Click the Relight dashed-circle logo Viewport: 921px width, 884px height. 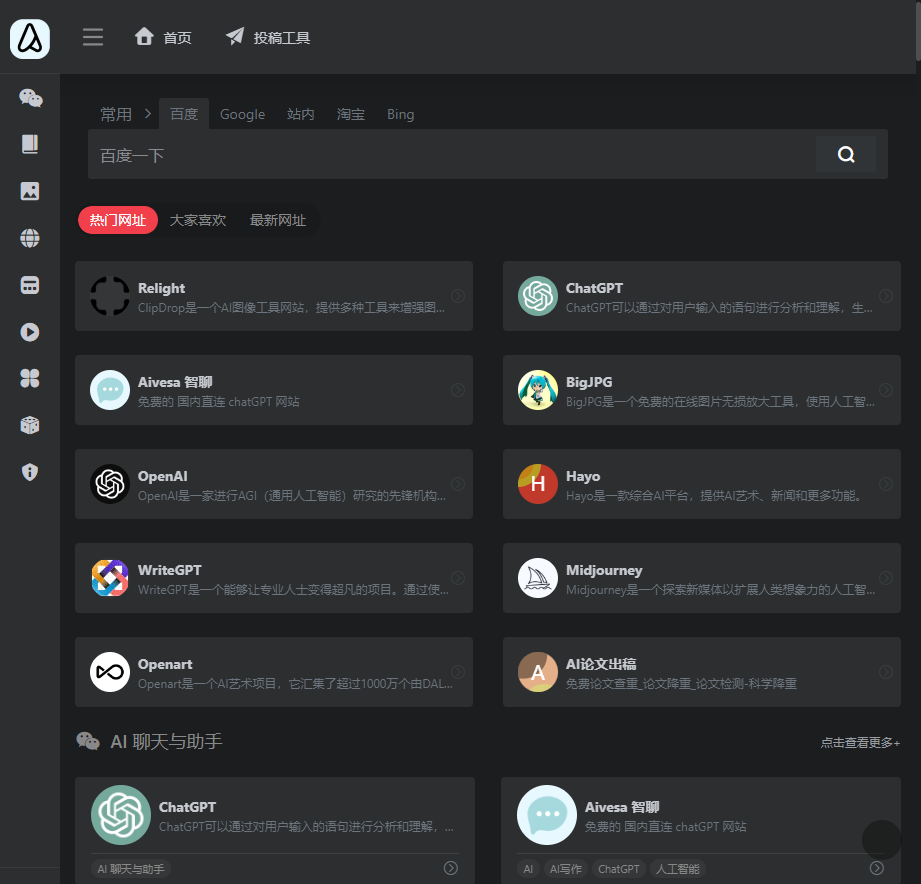[110, 296]
